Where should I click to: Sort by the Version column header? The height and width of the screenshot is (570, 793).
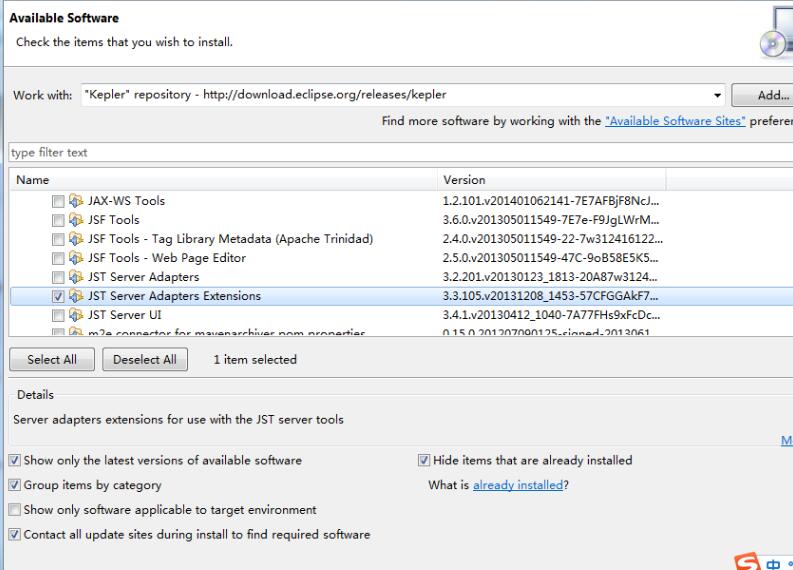pos(552,180)
